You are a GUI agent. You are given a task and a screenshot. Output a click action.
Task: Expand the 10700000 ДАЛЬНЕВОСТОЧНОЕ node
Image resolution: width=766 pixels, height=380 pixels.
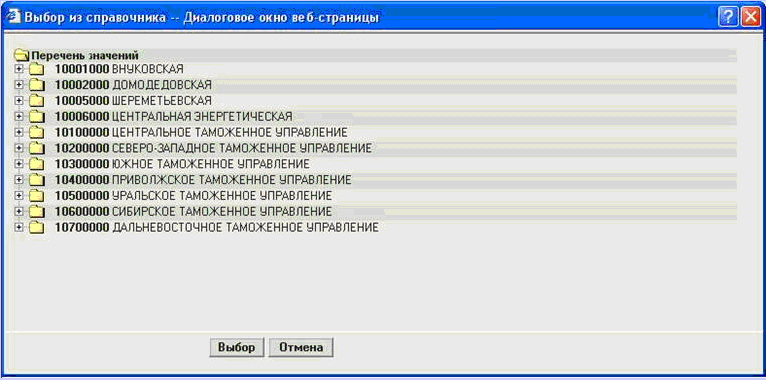point(19,228)
